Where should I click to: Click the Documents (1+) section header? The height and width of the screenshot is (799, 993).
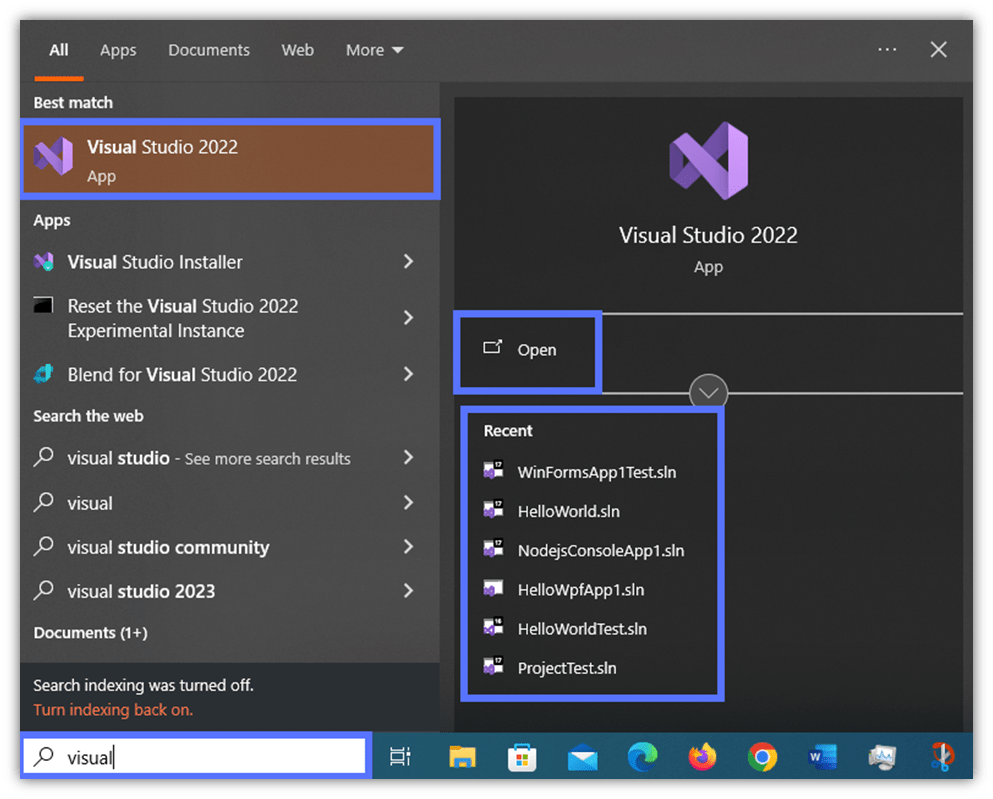[91, 632]
